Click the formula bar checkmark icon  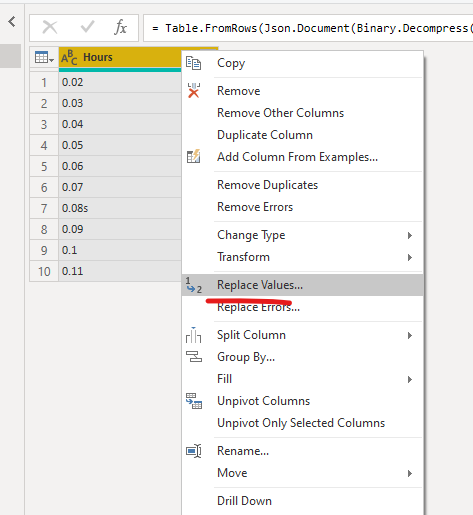point(88,27)
